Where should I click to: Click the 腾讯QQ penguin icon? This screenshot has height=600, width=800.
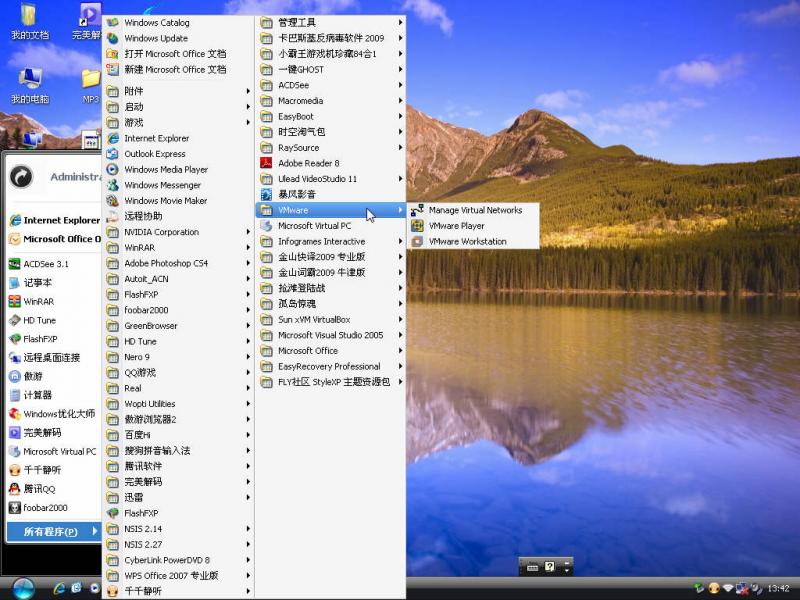point(15,489)
